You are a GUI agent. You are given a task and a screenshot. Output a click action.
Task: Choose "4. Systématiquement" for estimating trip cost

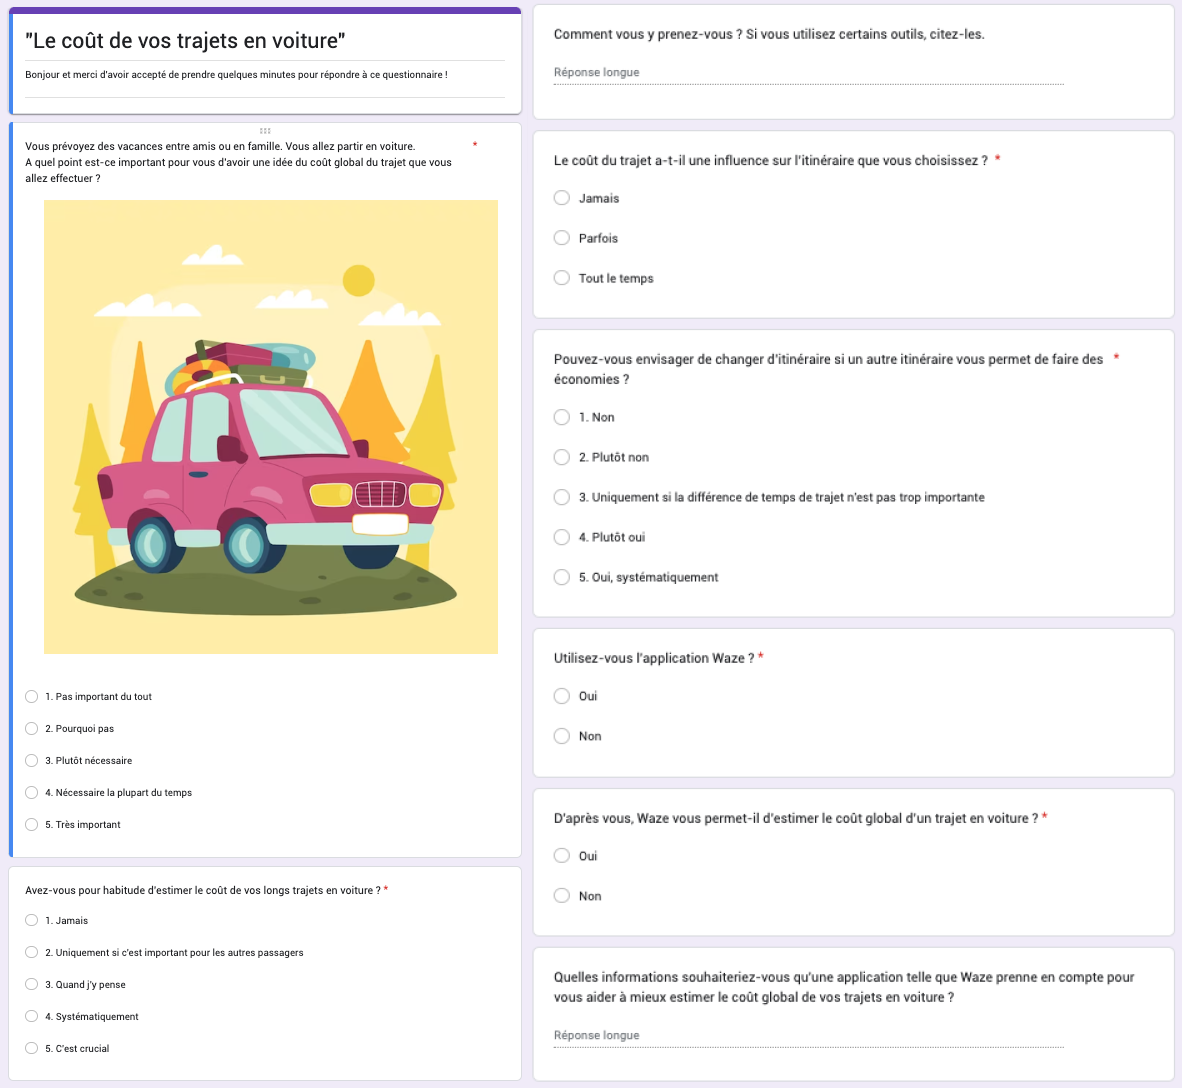coord(32,1017)
